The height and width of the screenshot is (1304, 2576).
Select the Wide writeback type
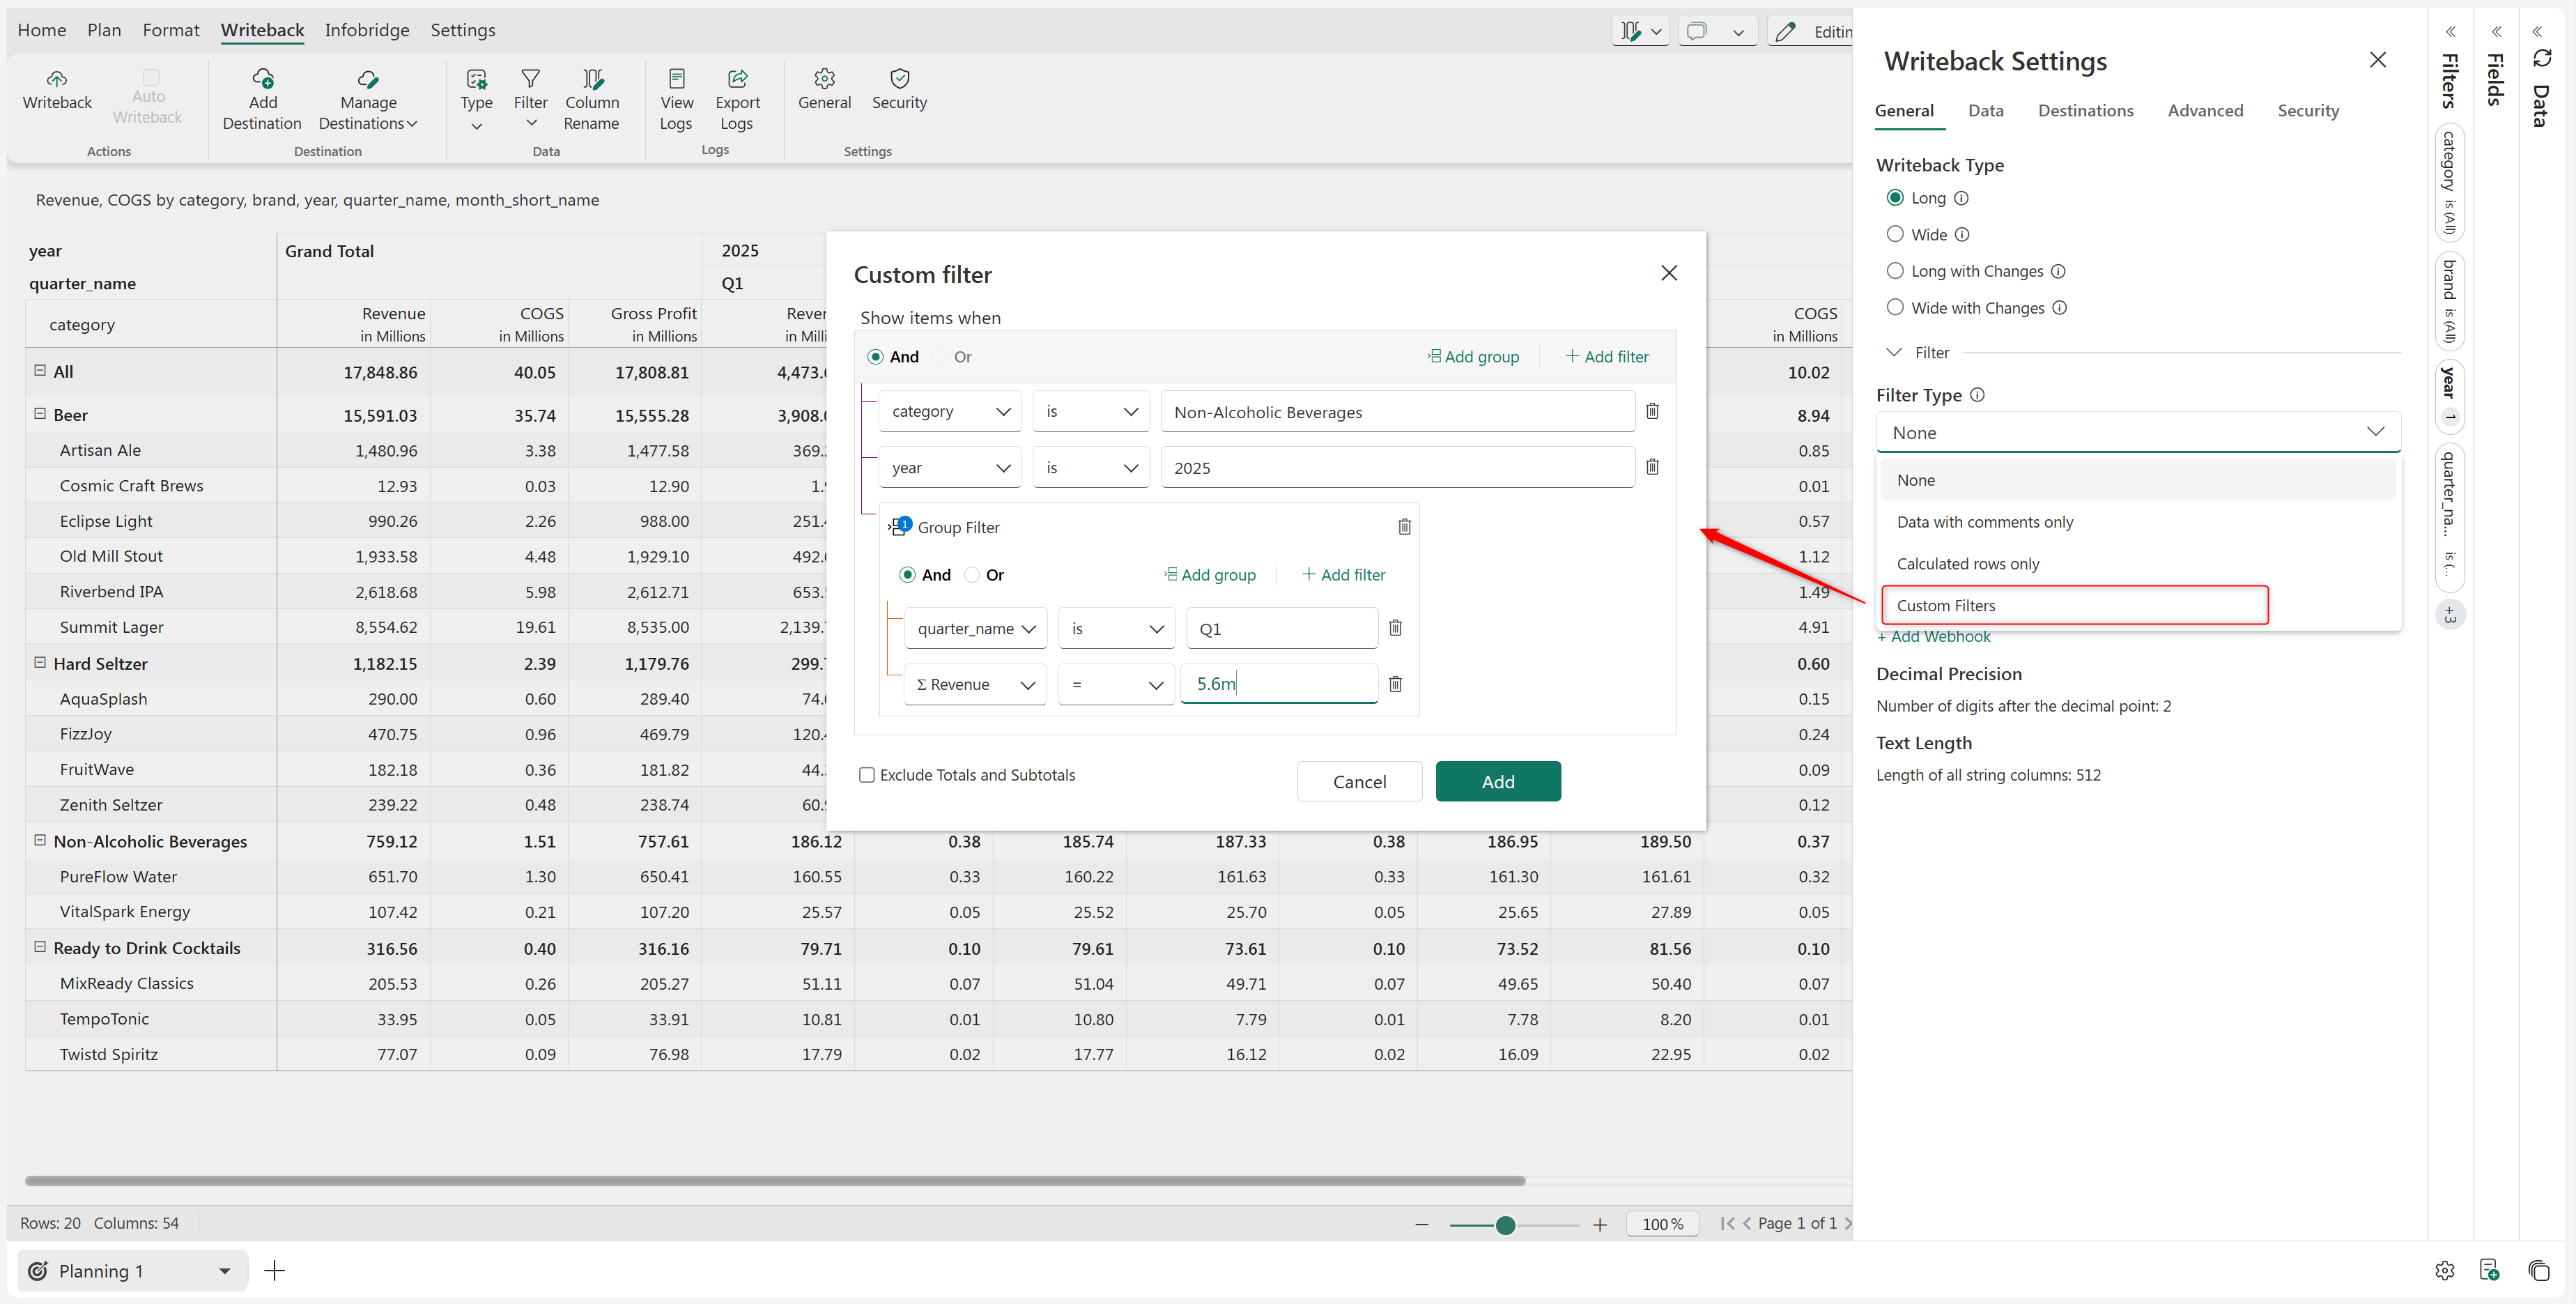[x=1895, y=234]
